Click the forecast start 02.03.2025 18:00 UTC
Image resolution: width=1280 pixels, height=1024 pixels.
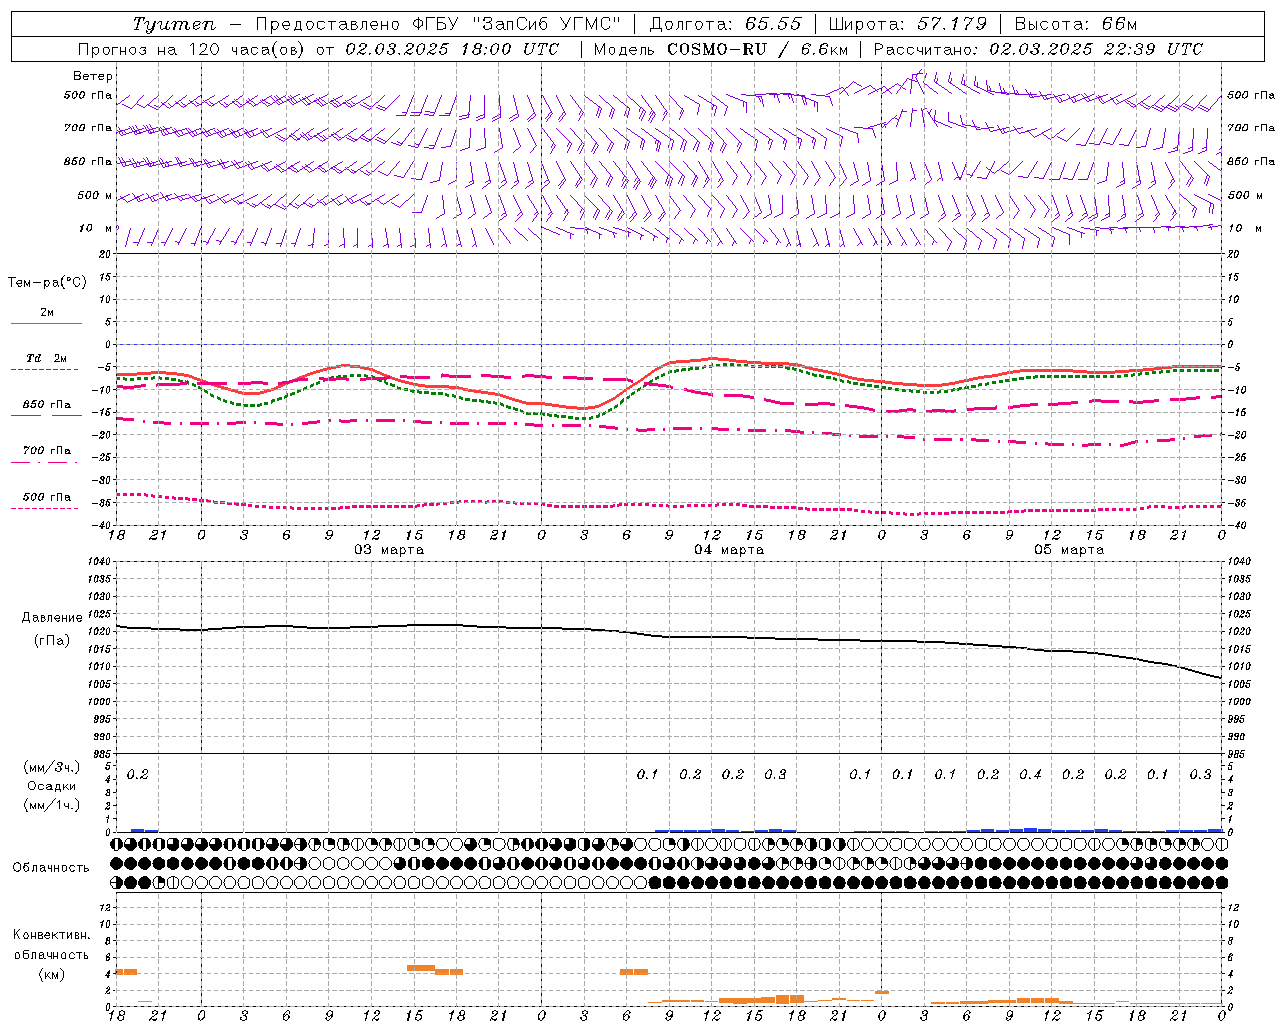click(452, 49)
